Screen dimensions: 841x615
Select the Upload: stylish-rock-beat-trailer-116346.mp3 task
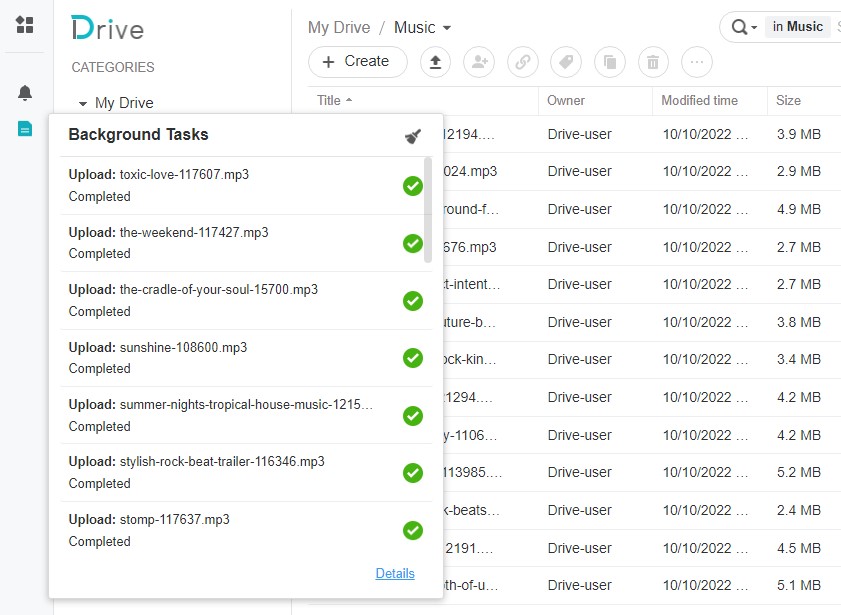point(246,473)
